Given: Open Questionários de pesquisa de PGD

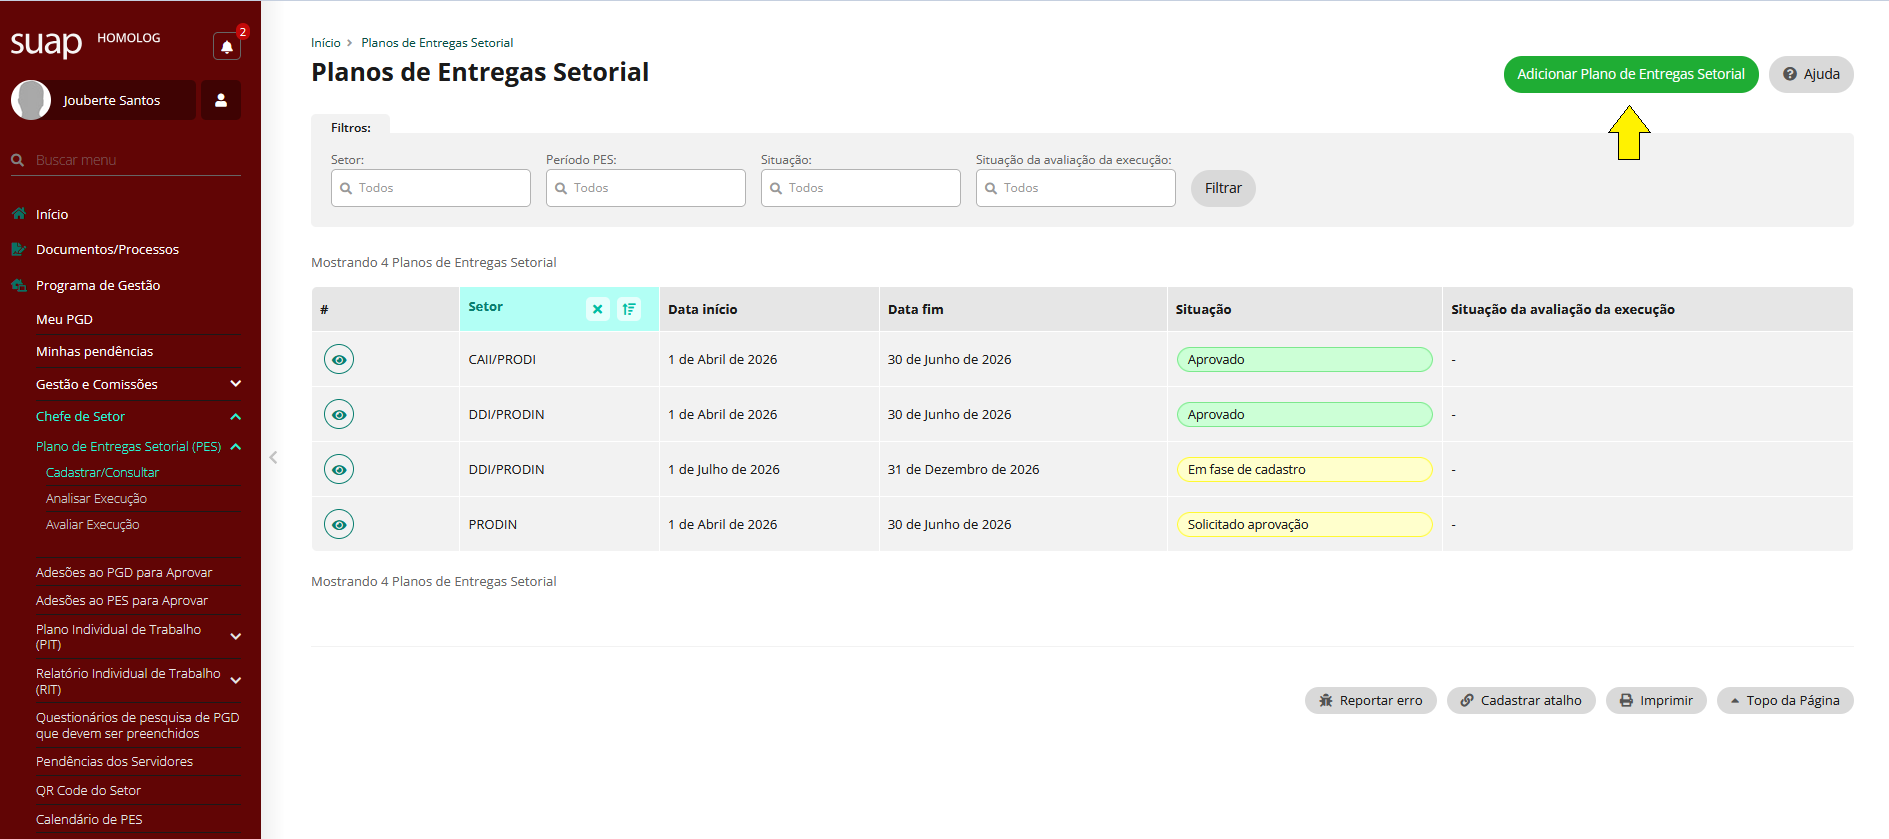Looking at the screenshot, I should (137, 725).
